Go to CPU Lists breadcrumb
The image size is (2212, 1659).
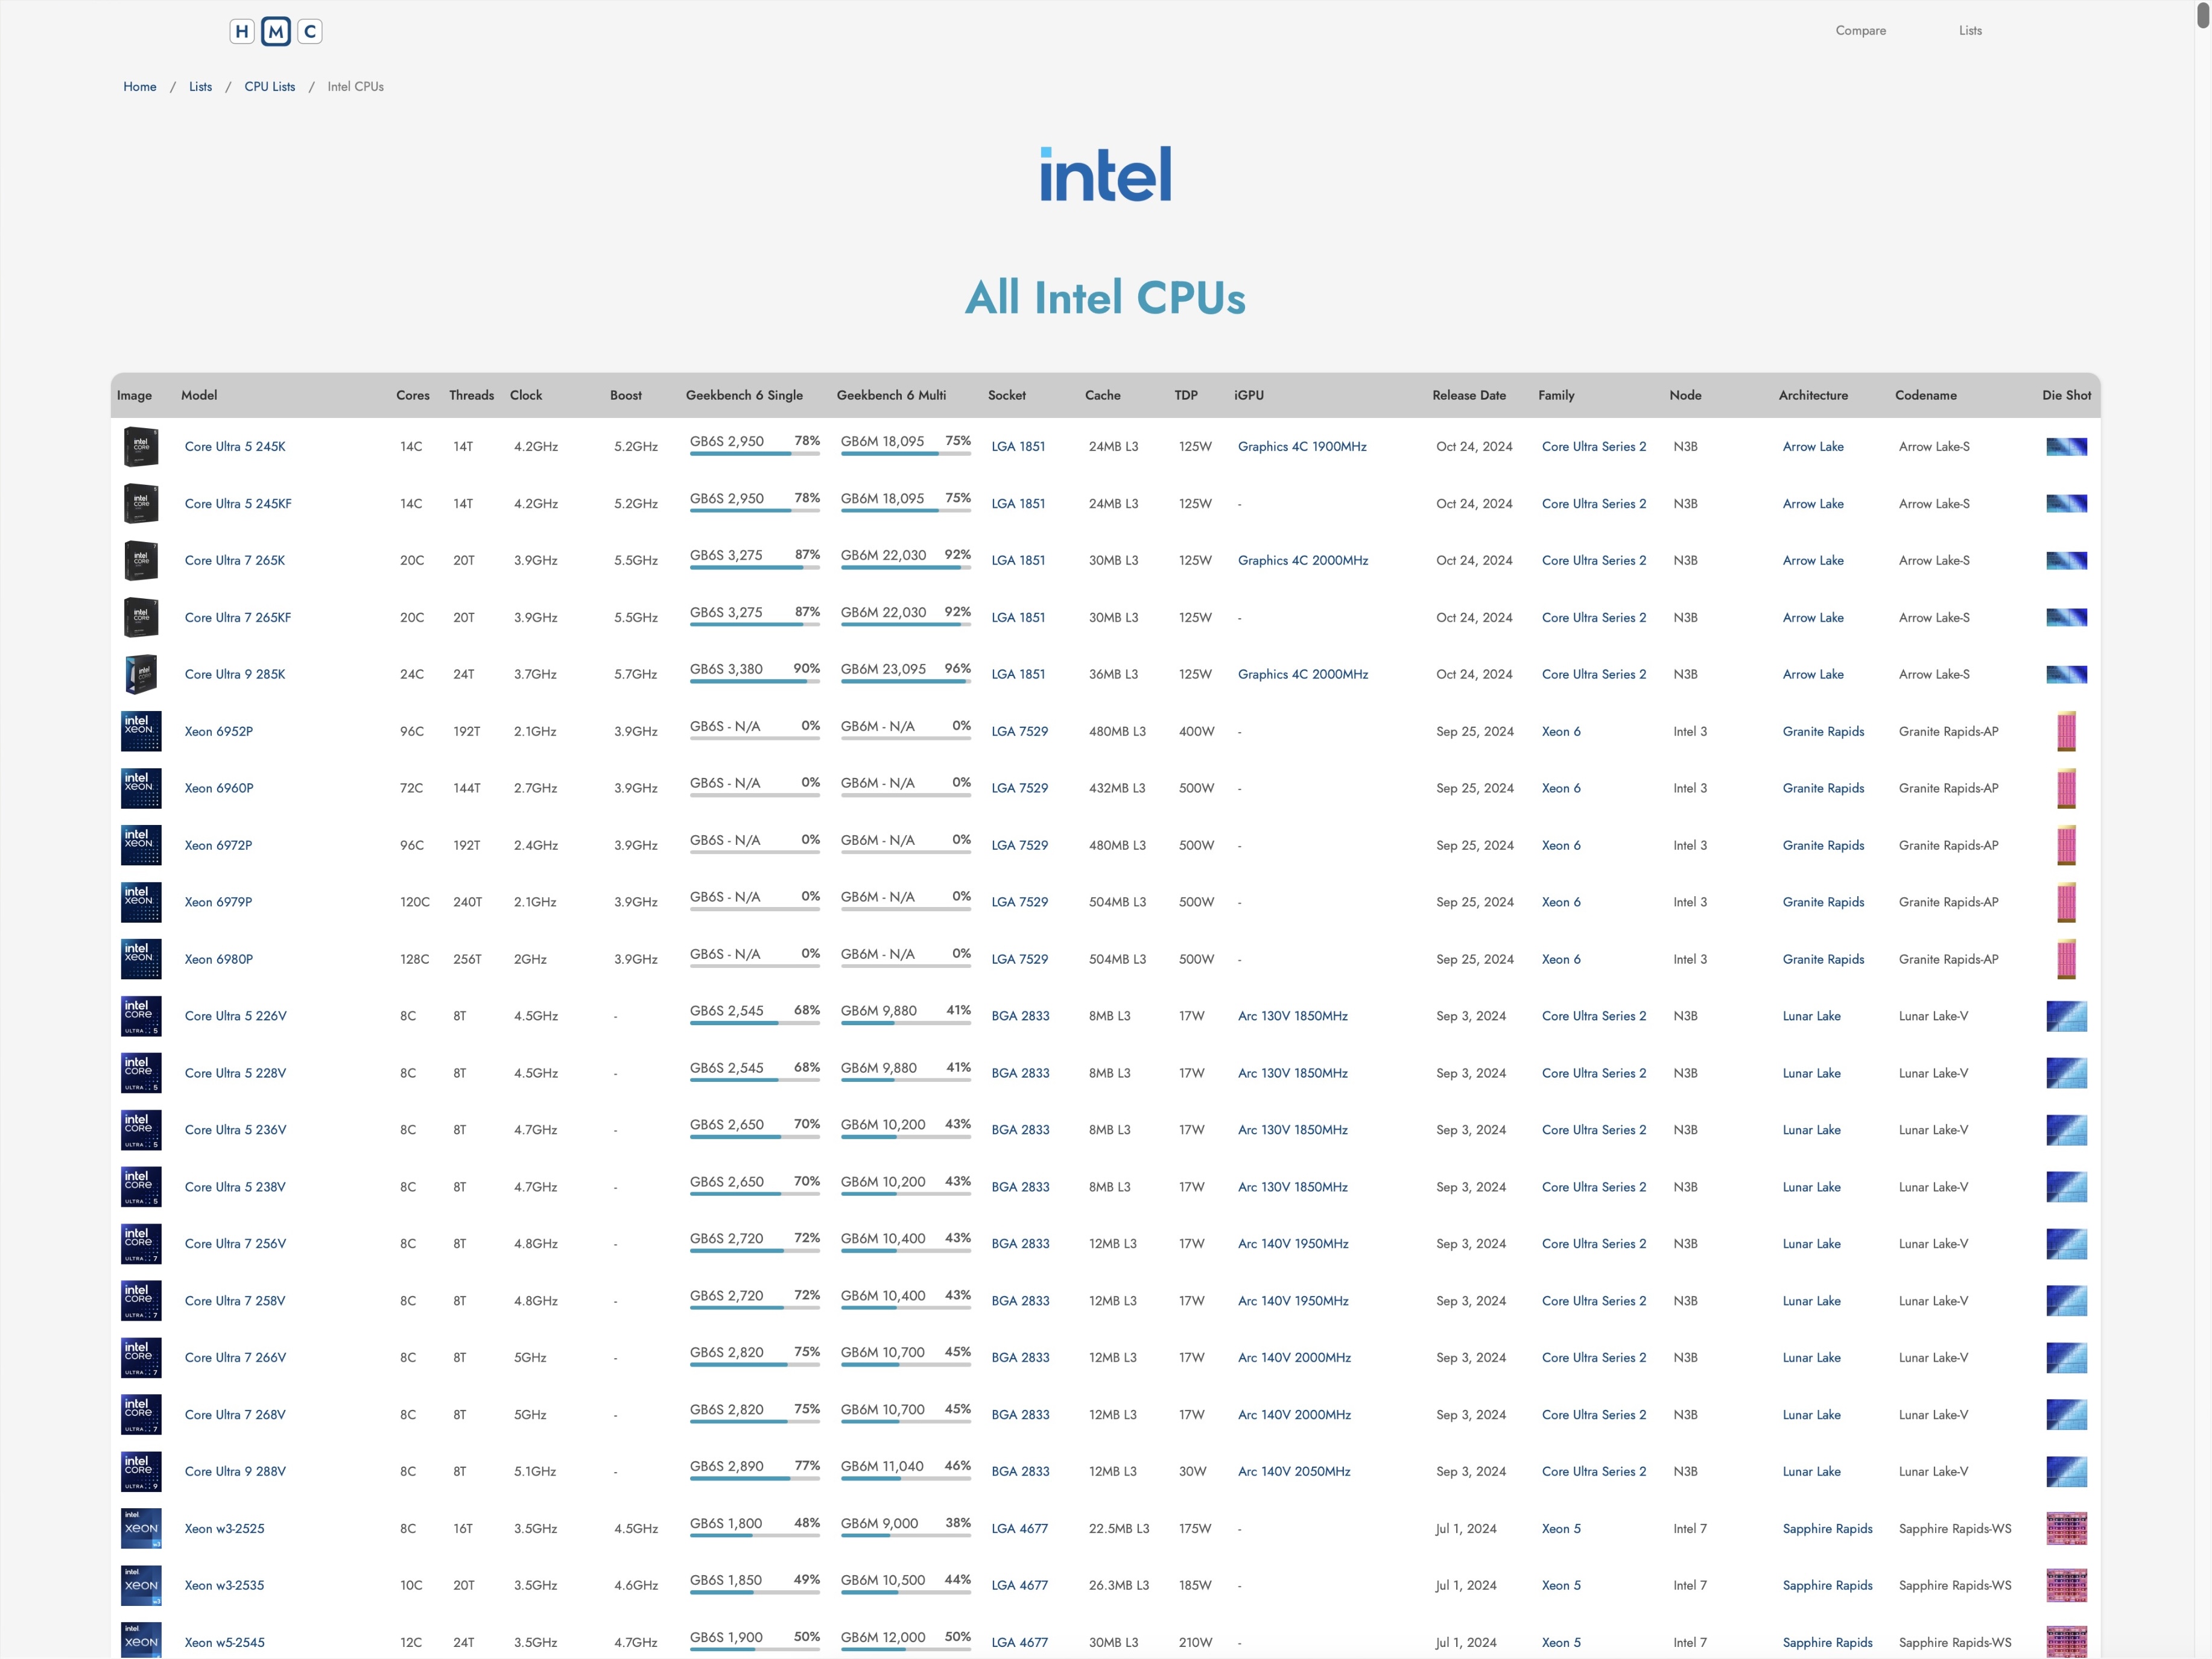[270, 87]
